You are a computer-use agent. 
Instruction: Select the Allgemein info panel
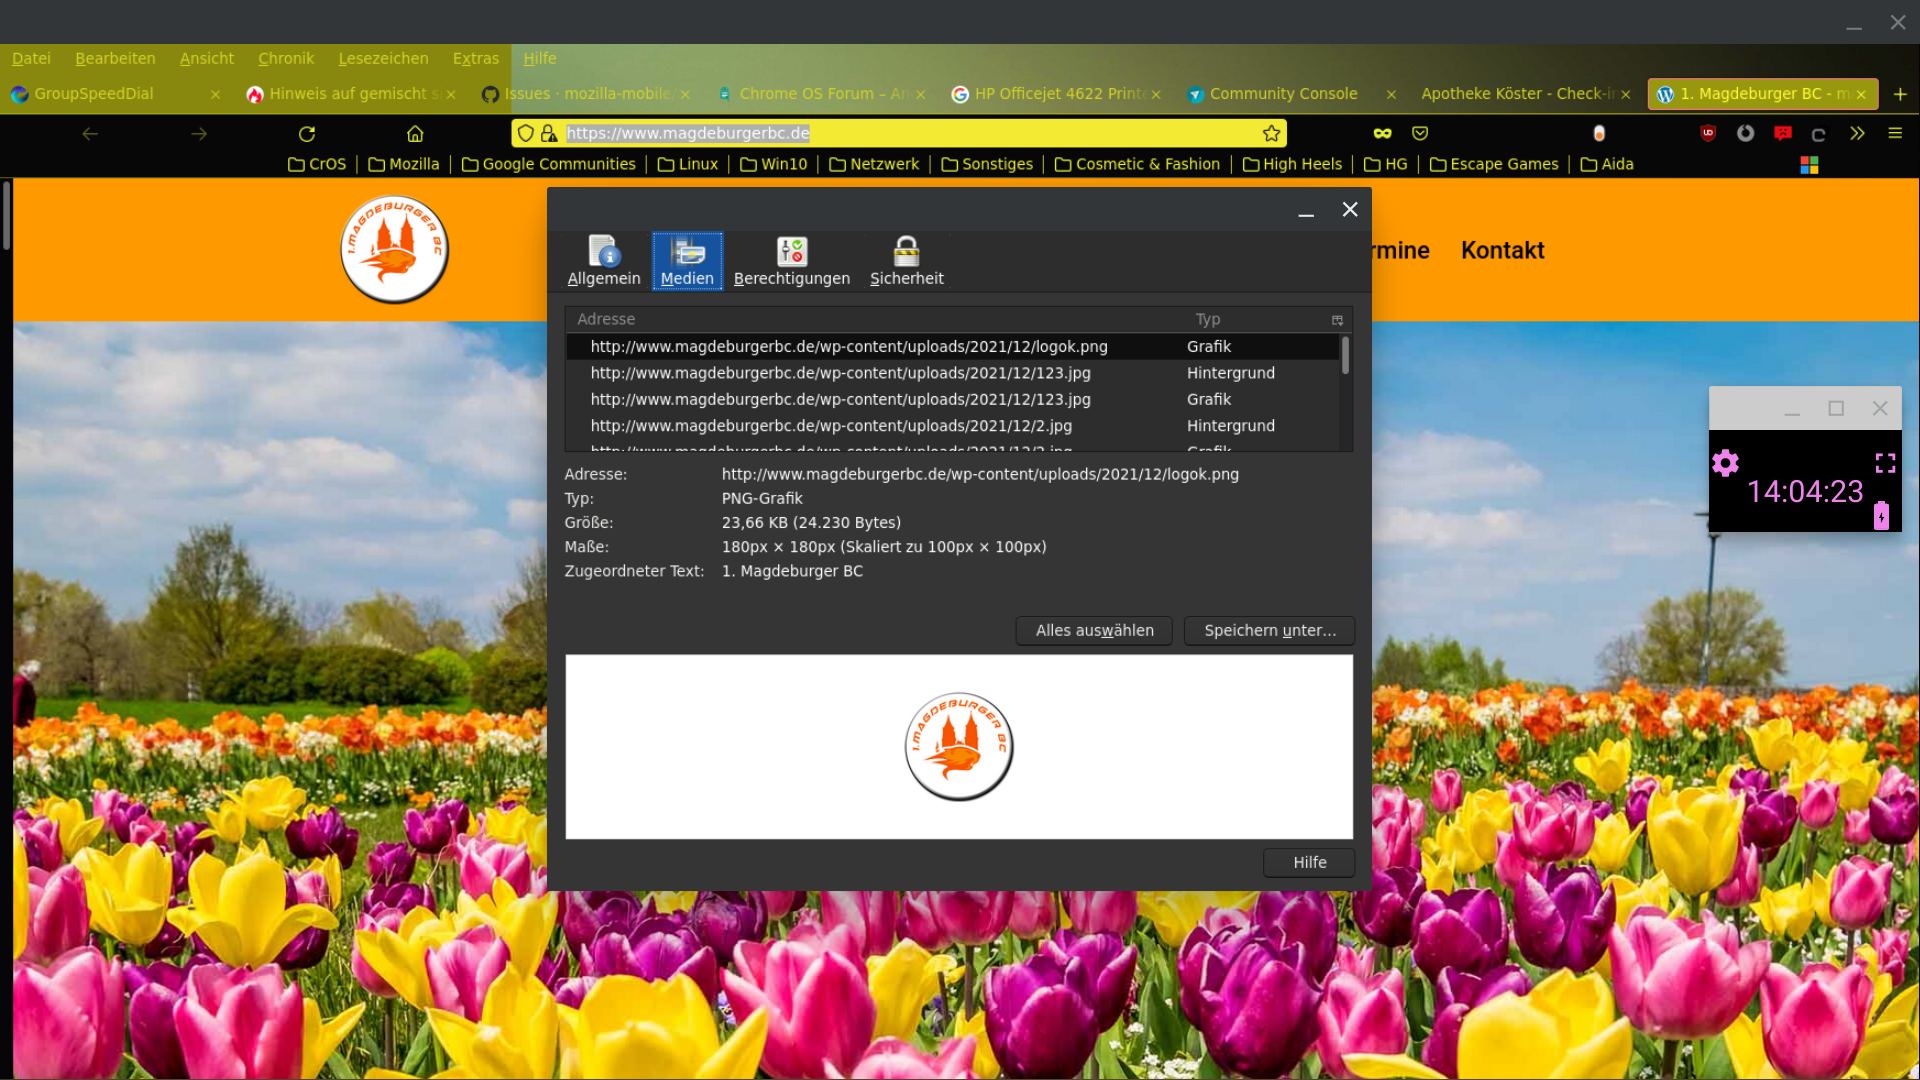pos(604,261)
